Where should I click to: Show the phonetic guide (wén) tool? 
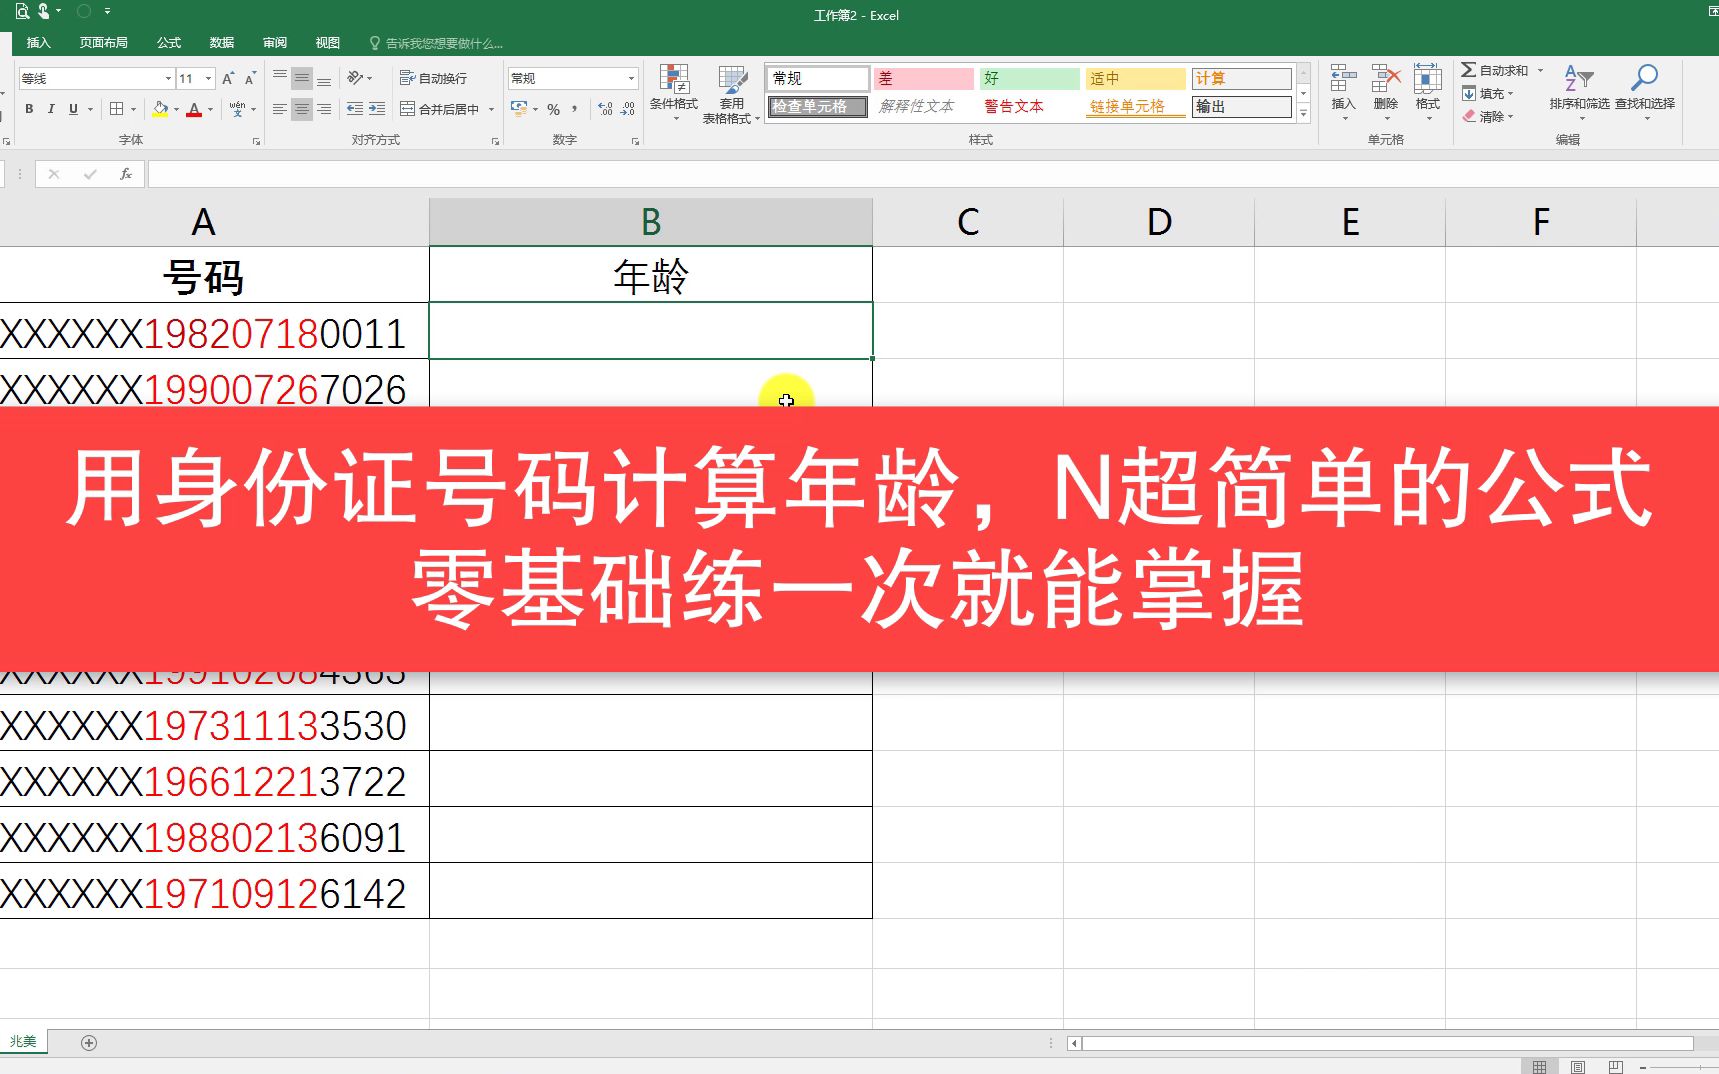pos(237,109)
